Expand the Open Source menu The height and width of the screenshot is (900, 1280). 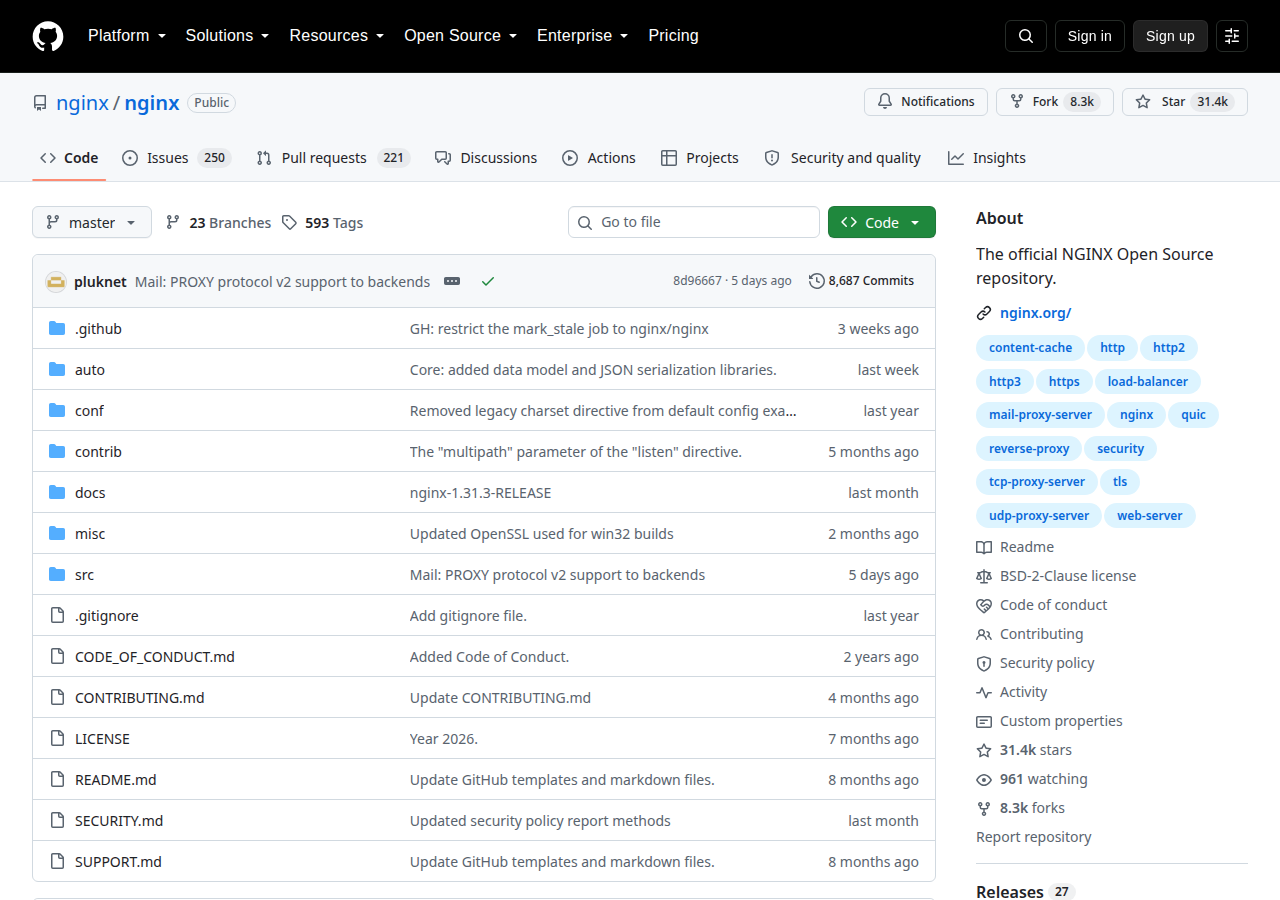pos(461,36)
